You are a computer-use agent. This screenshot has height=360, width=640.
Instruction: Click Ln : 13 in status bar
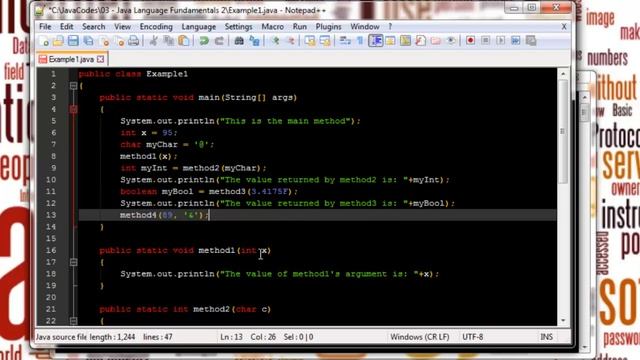pos(231,337)
